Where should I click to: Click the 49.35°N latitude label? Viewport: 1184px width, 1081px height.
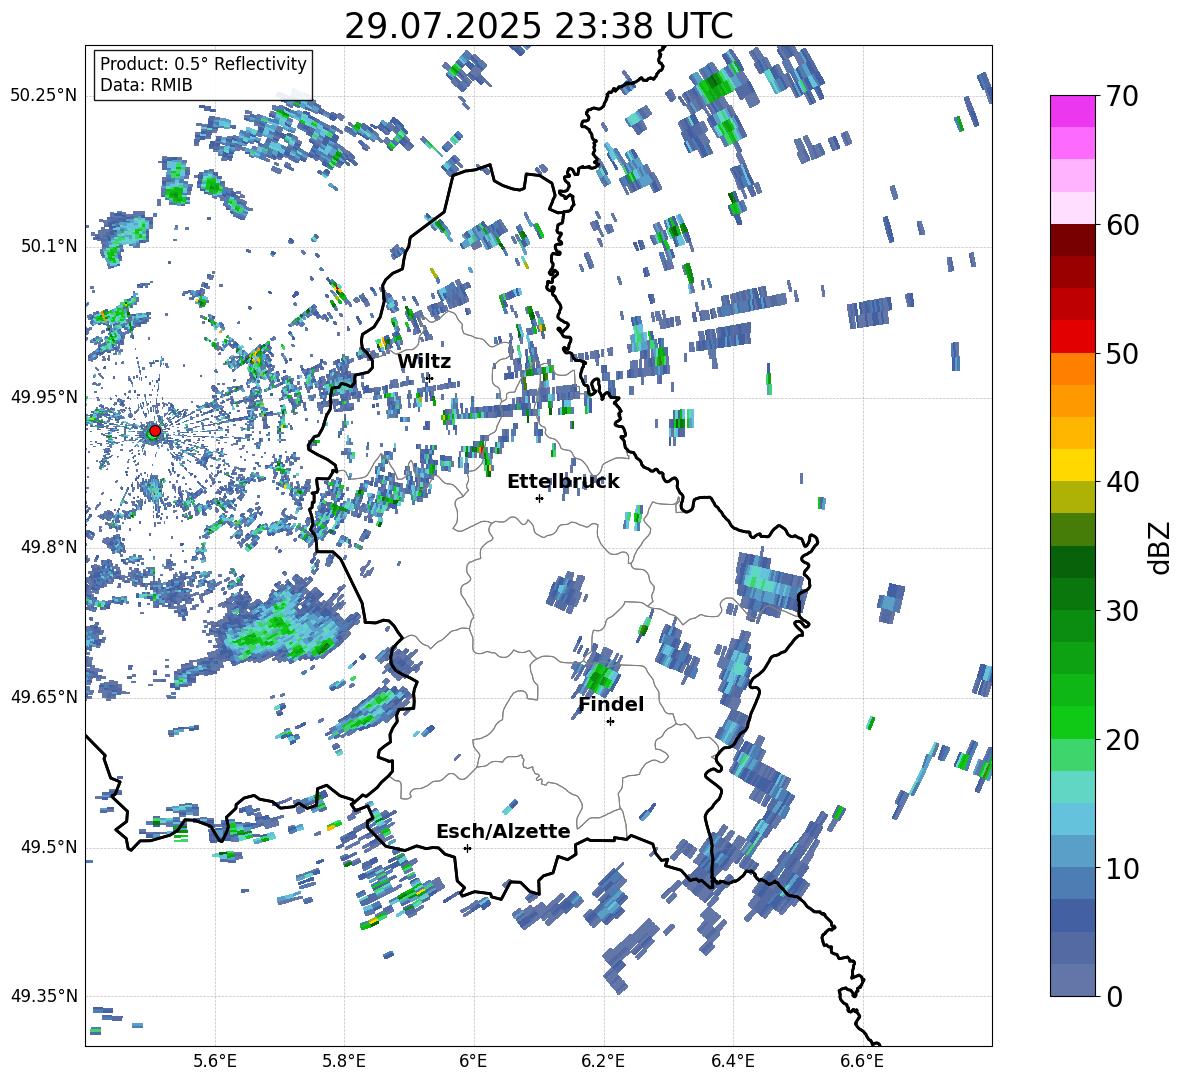coord(44,996)
